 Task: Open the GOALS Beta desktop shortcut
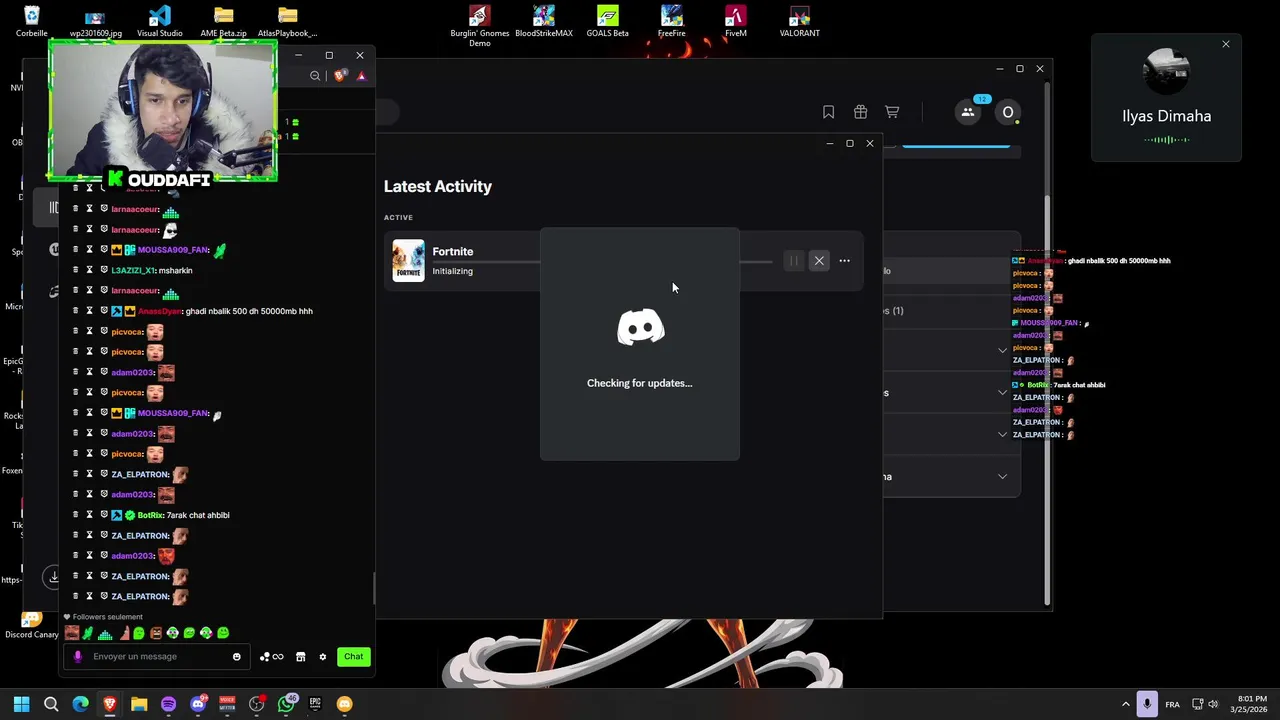[x=607, y=21]
